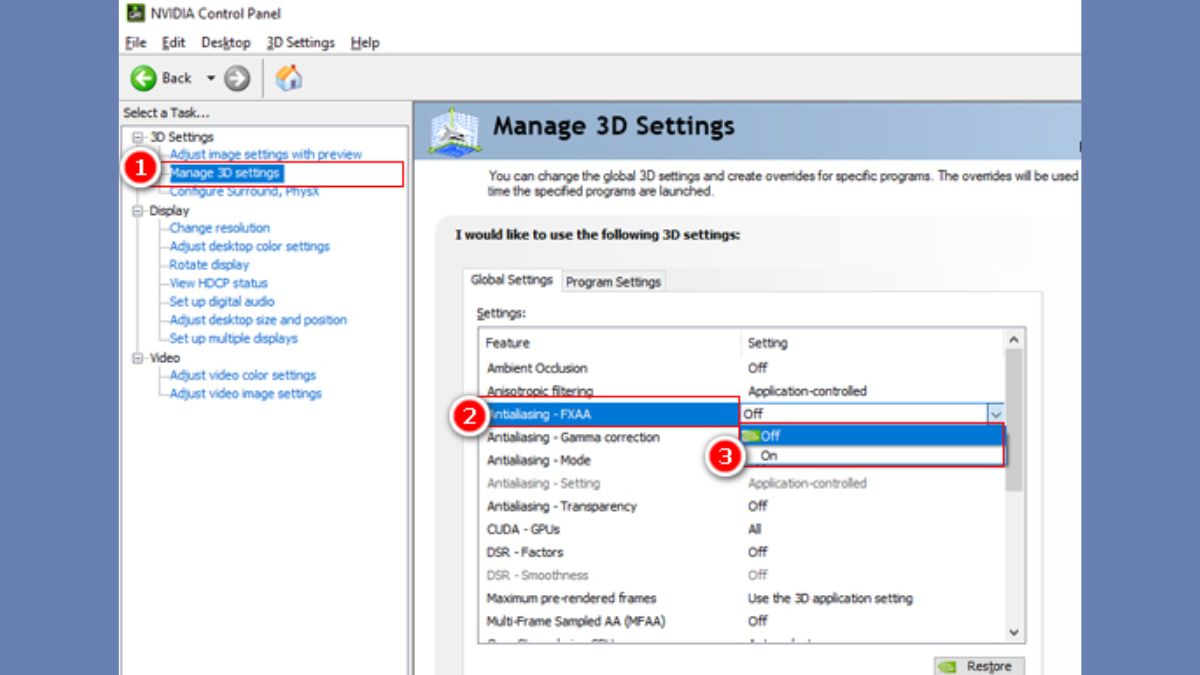Open Adjust desktop size and position
Viewport: 1200px width, 675px height.
(x=258, y=320)
